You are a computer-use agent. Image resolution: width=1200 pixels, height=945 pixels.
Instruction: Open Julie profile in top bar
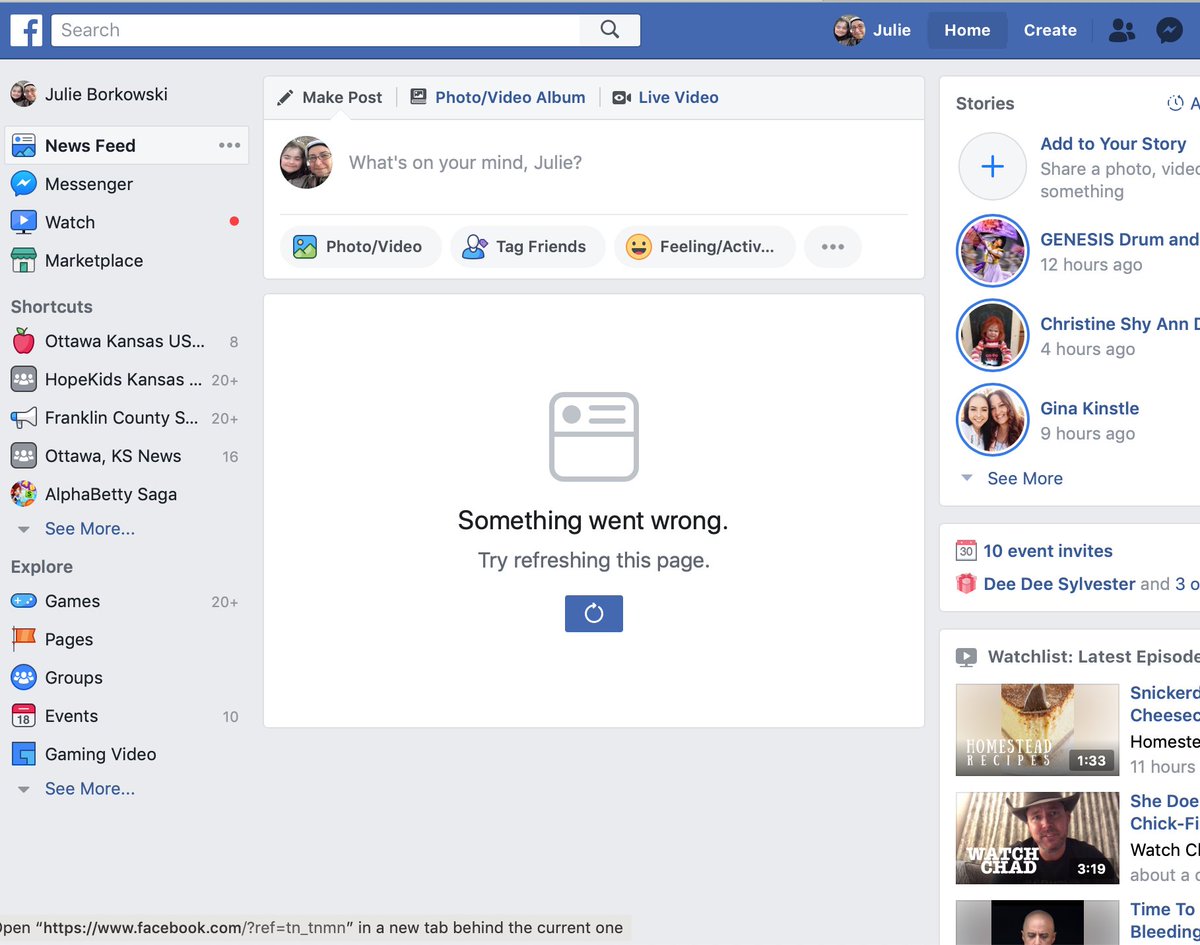[873, 30]
